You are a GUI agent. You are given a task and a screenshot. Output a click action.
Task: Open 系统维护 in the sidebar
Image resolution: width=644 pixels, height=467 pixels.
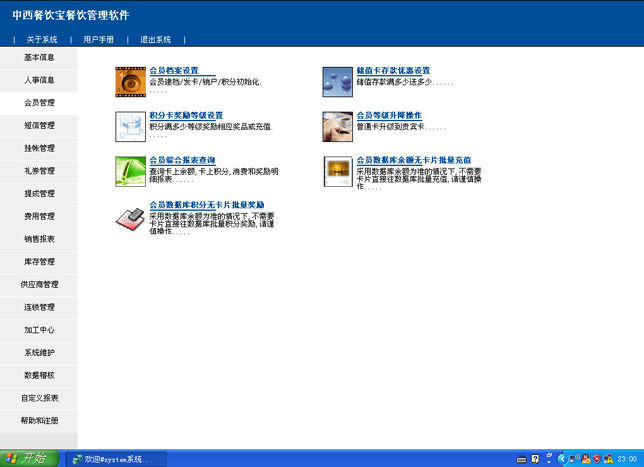39,352
